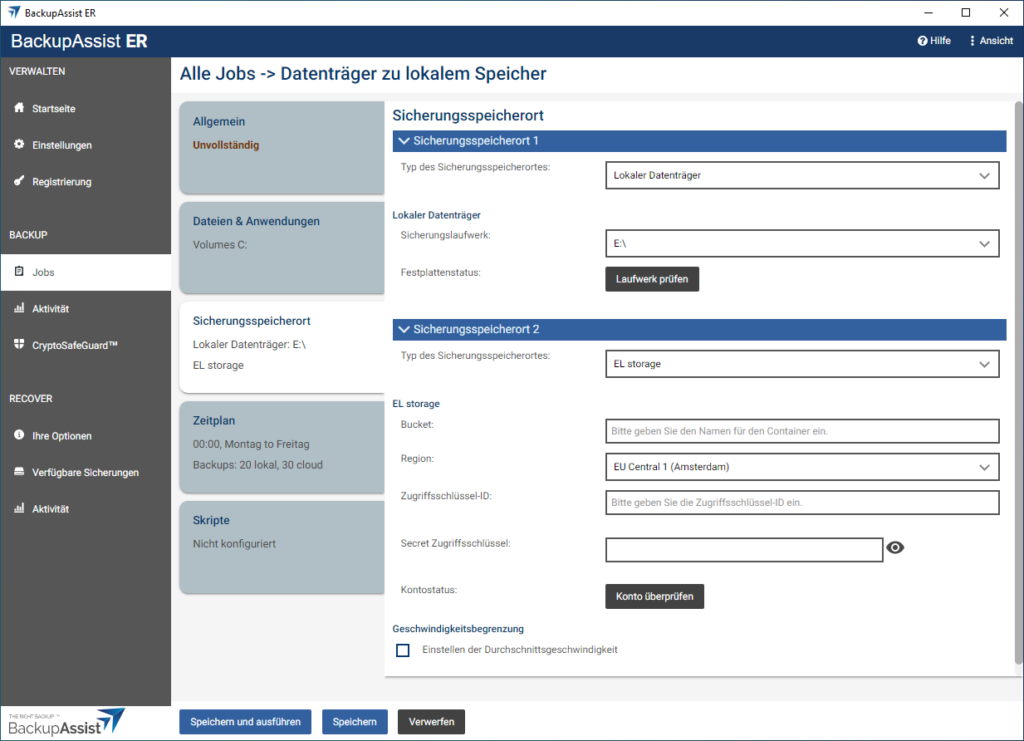Click the Bucket name input field
Viewport: 1024px width, 741px height.
(801, 431)
